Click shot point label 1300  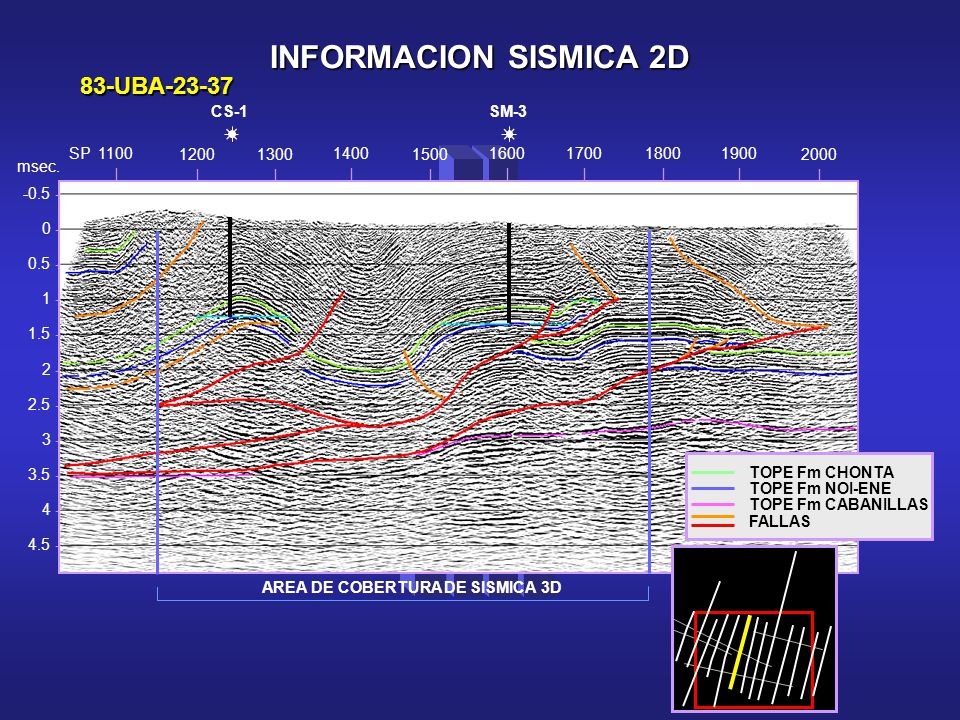click(x=275, y=154)
